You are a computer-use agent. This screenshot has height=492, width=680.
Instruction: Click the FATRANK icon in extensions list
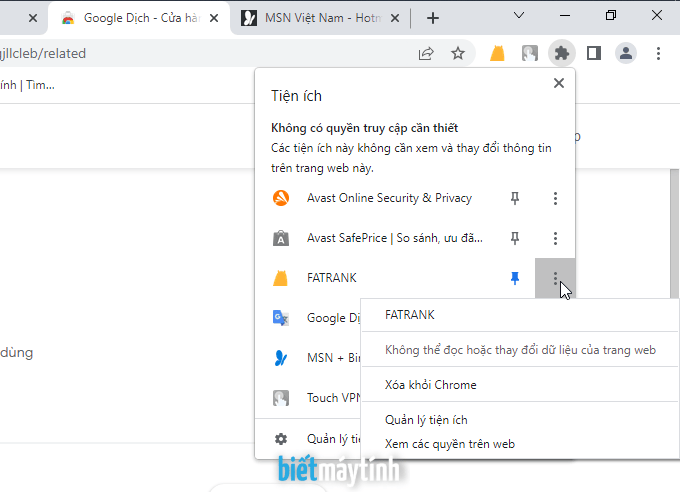[281, 278]
